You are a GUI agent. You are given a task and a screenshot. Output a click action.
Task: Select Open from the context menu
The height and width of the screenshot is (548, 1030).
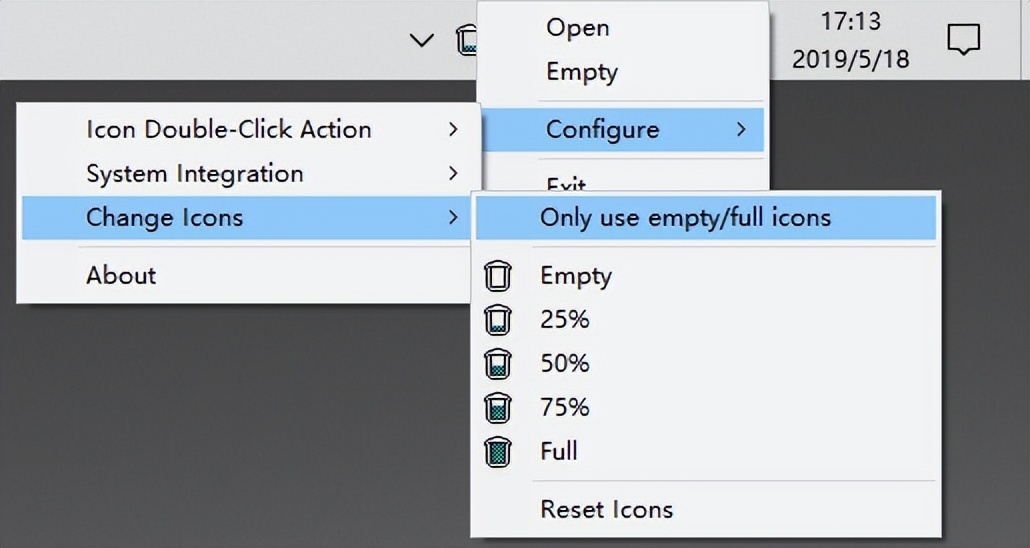[577, 27]
